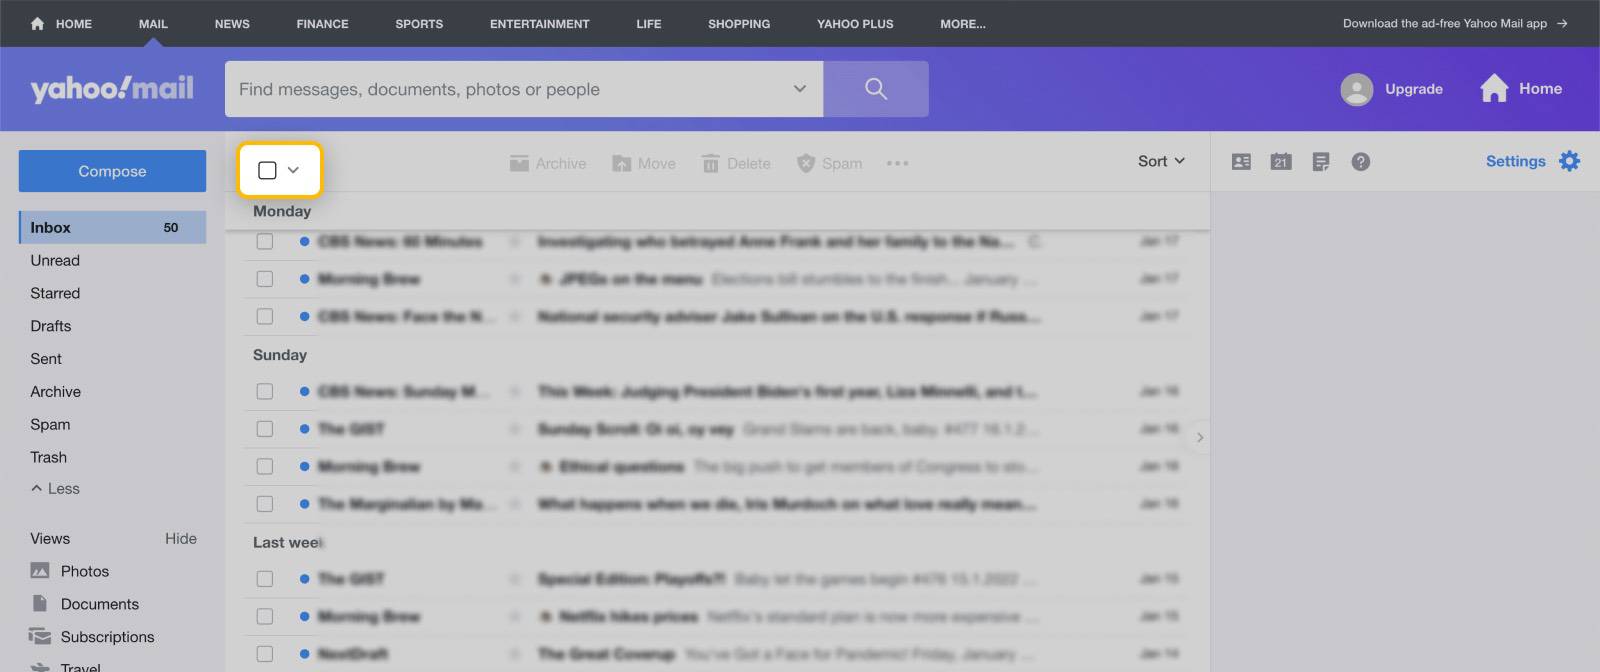Open the profile avatar icon
This screenshot has width=1600, height=672.
click(1356, 89)
